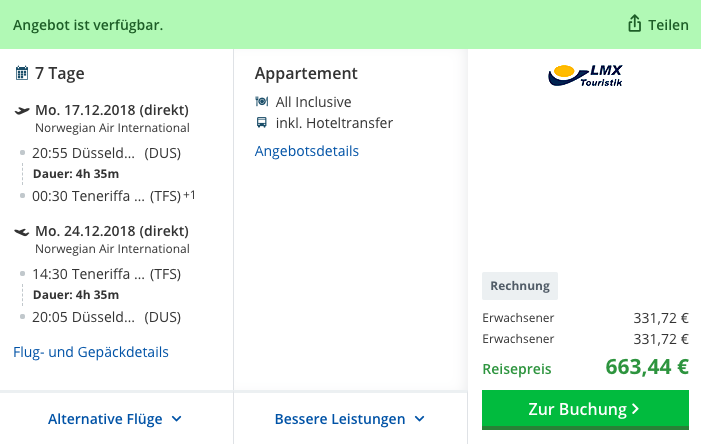This screenshot has width=701, height=444.
Task: Click the Hoteltransfer bus icon
Action: (x=262, y=123)
